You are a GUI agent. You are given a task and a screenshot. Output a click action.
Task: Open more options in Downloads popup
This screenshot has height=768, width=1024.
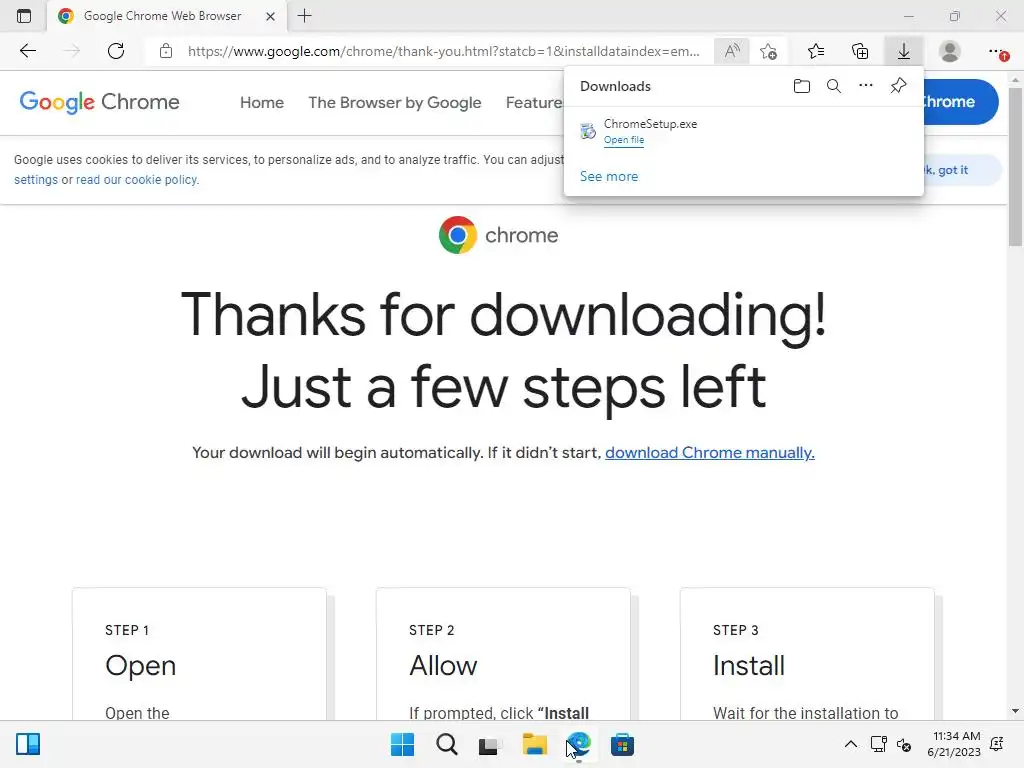click(866, 86)
